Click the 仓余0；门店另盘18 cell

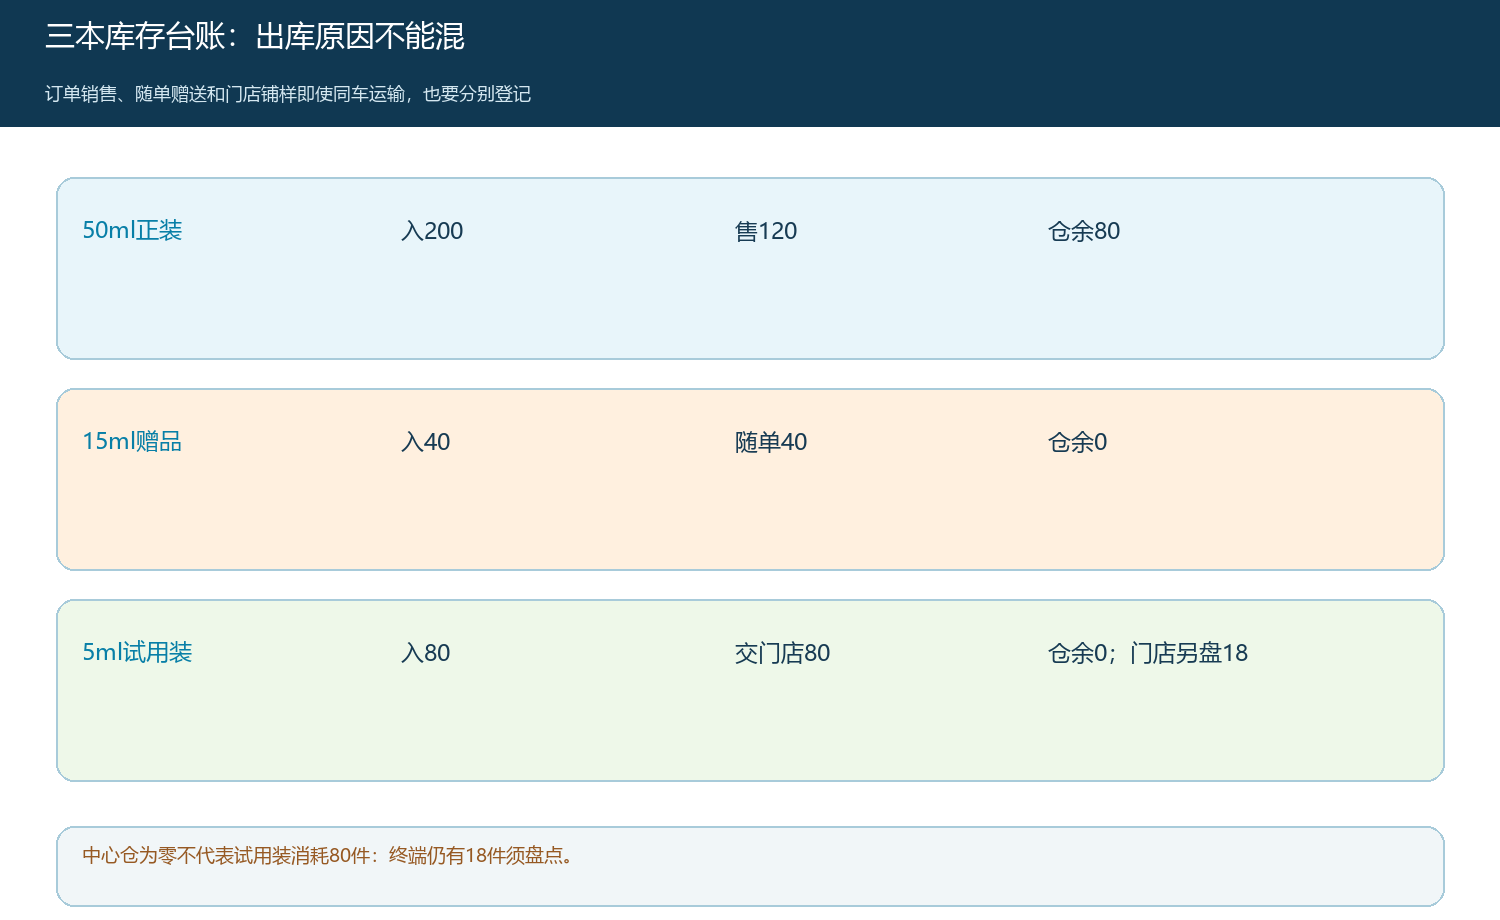click(x=1148, y=653)
